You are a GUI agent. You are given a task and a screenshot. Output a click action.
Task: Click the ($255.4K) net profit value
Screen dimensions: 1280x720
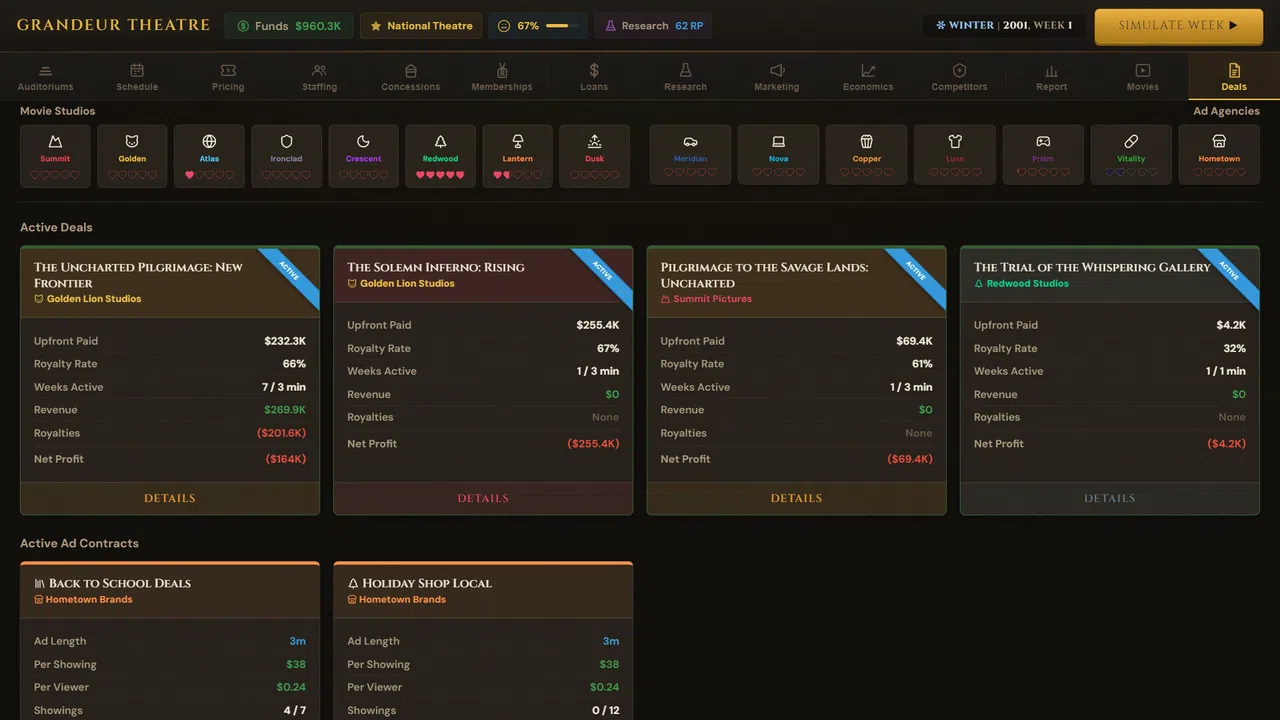pyautogui.click(x=593, y=444)
